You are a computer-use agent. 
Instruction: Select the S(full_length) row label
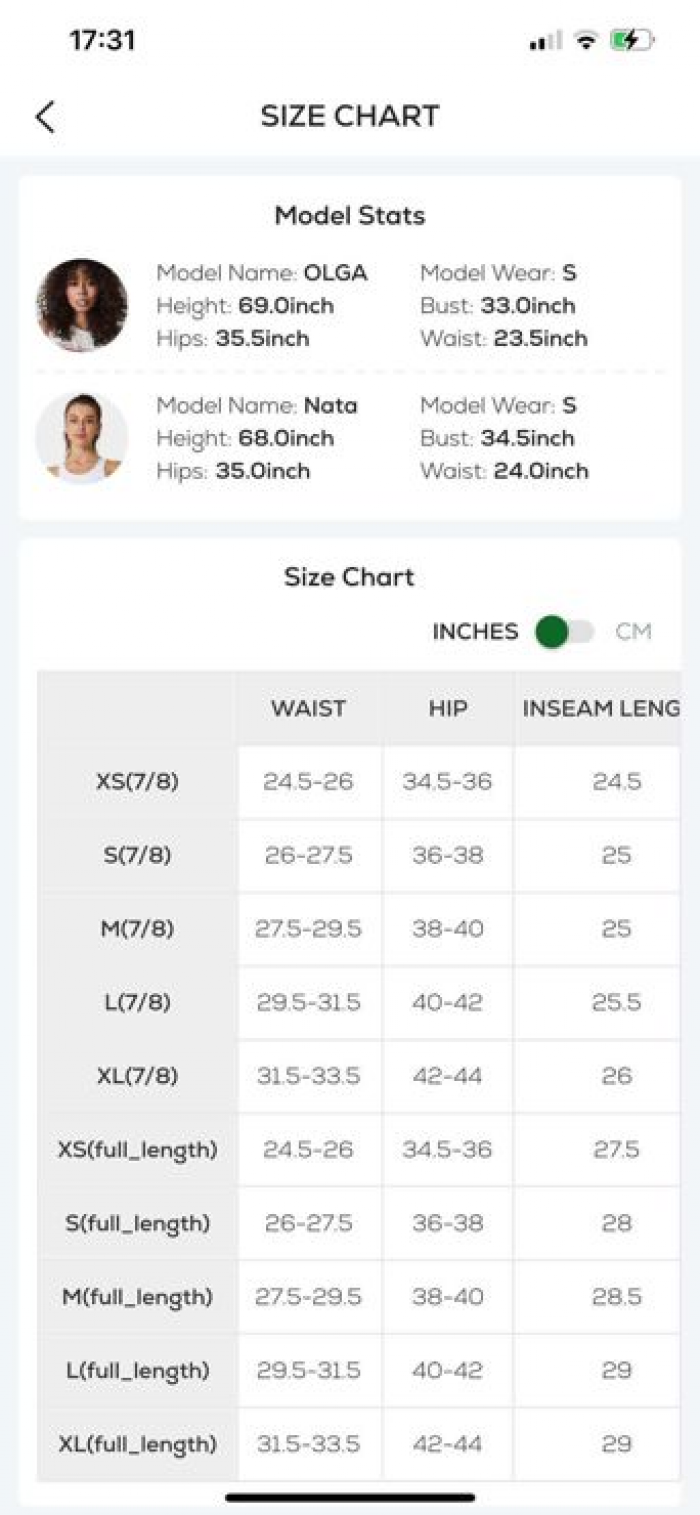137,1223
